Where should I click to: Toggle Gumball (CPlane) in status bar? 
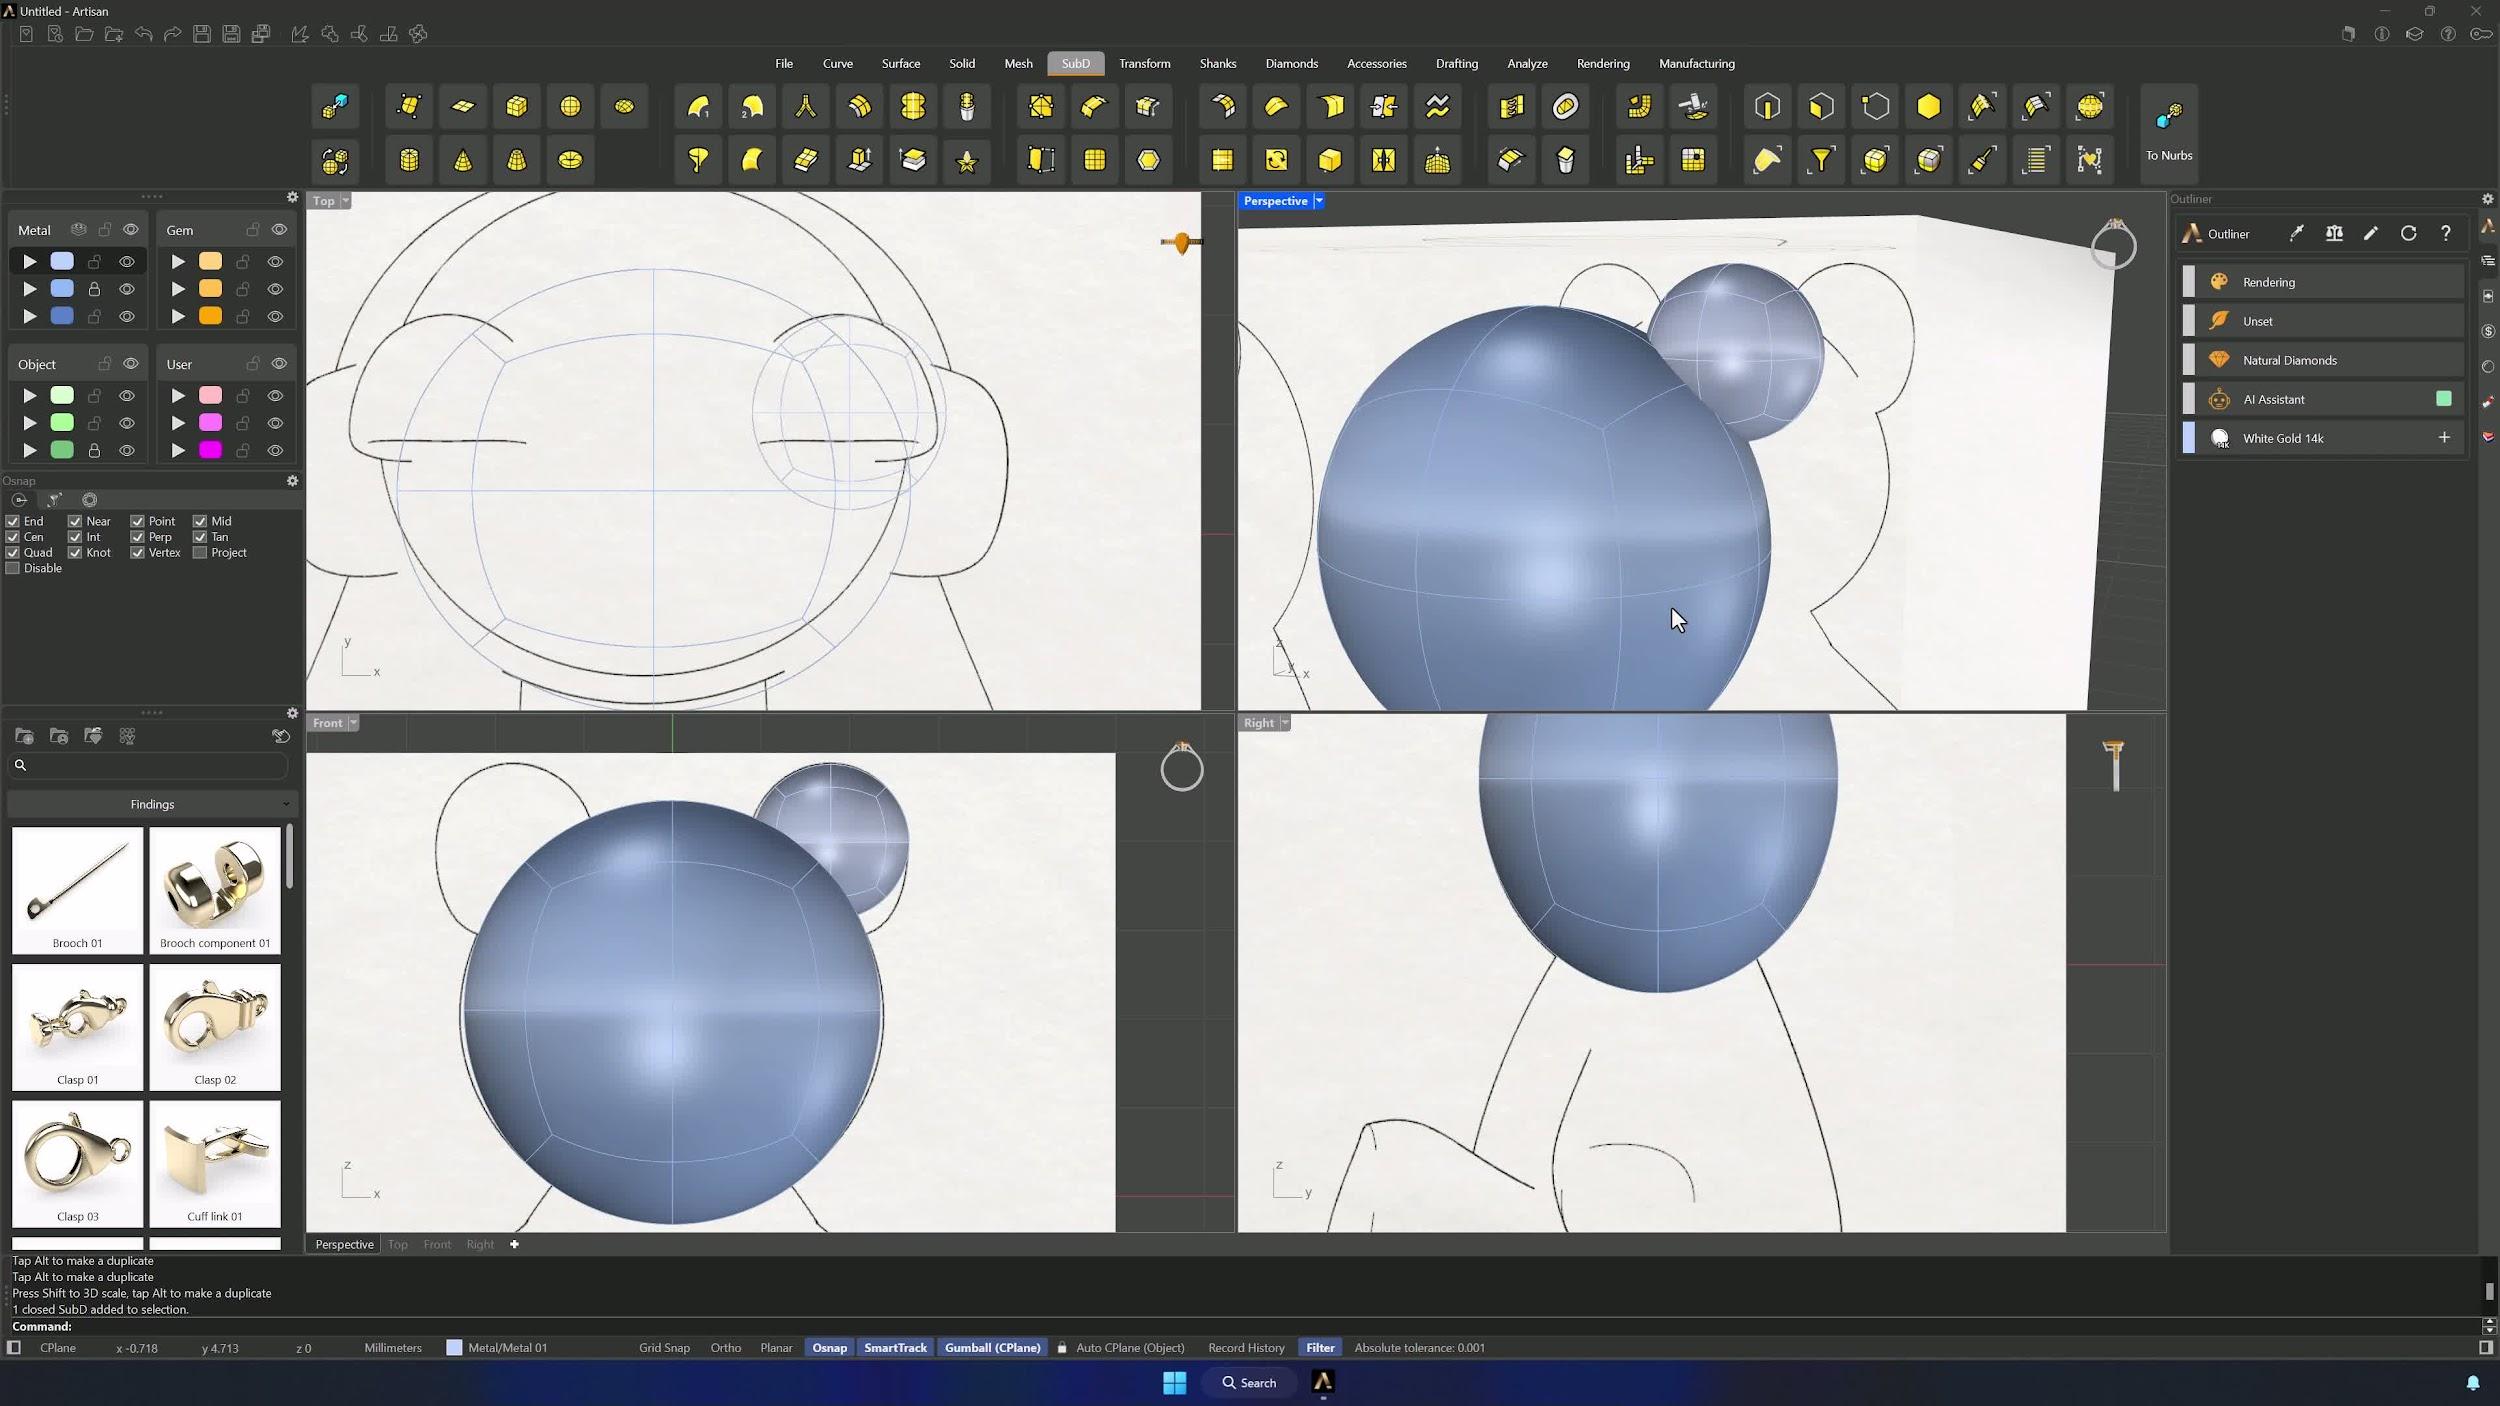pyautogui.click(x=992, y=1347)
